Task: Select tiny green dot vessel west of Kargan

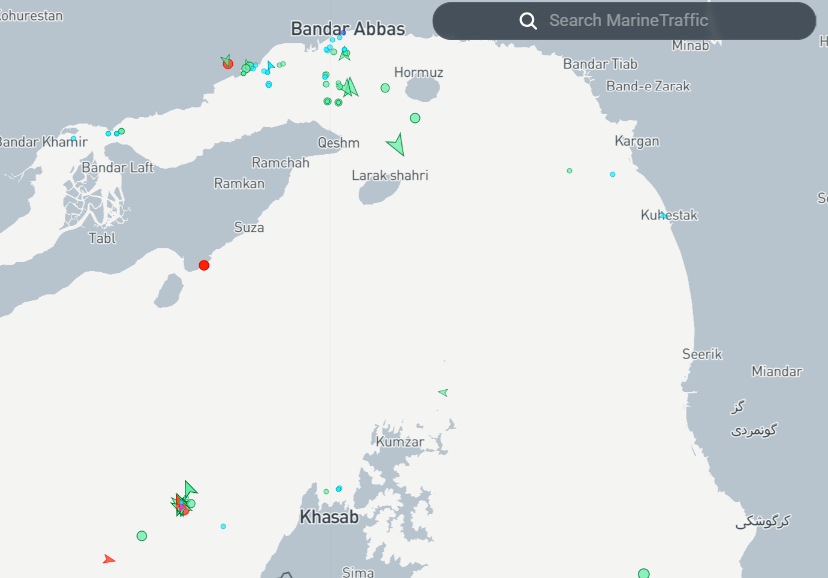Action: [x=569, y=170]
